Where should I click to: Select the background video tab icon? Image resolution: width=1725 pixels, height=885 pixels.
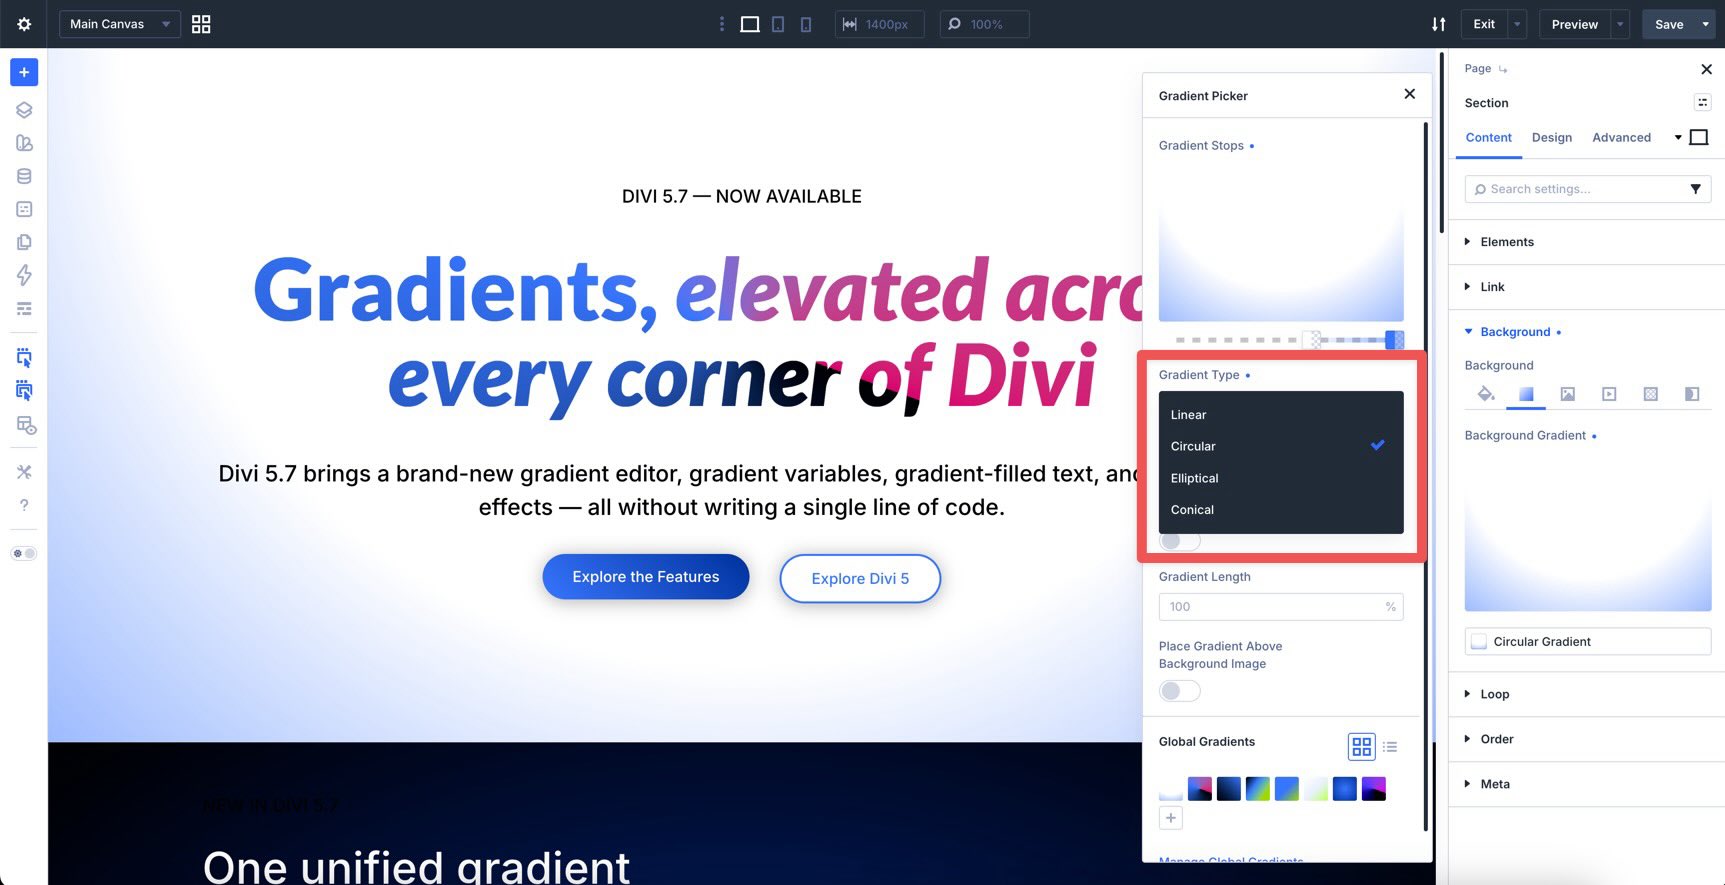(1609, 394)
